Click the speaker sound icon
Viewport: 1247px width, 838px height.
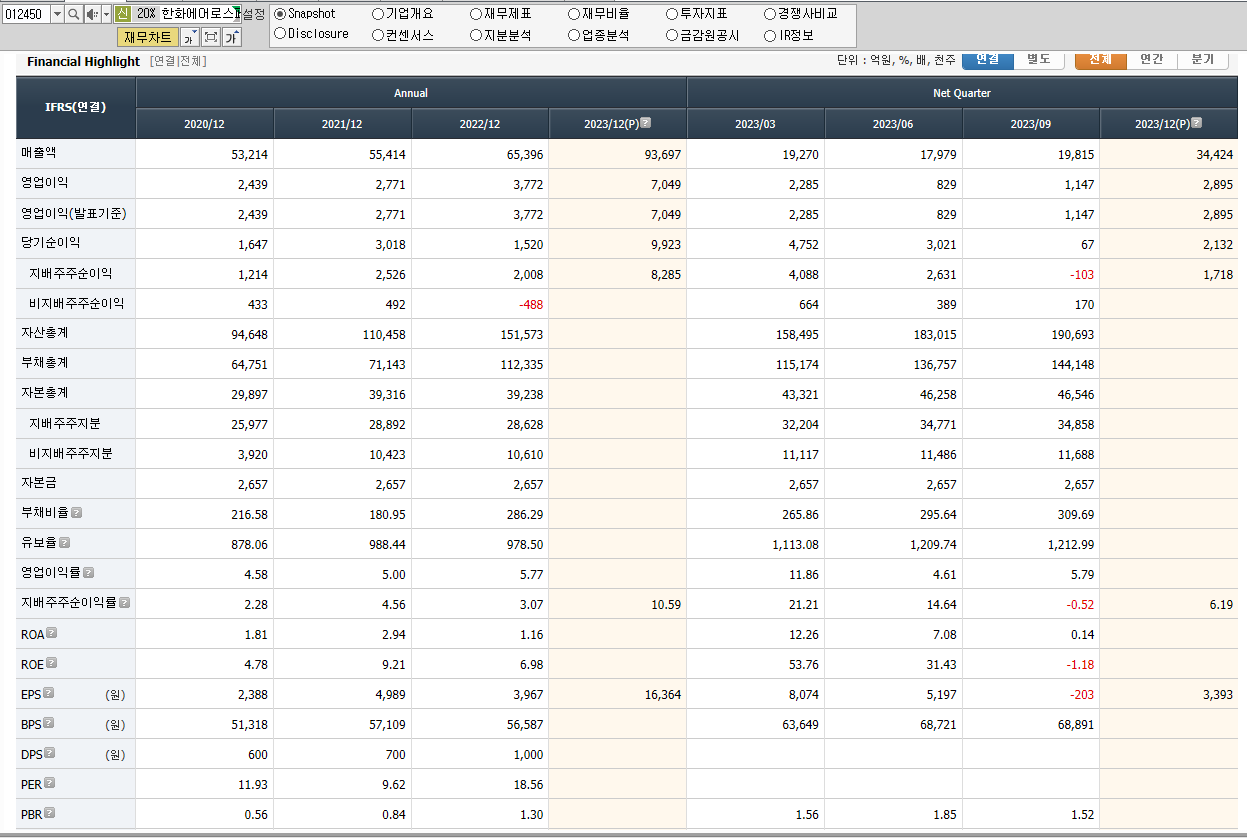pyautogui.click(x=91, y=14)
